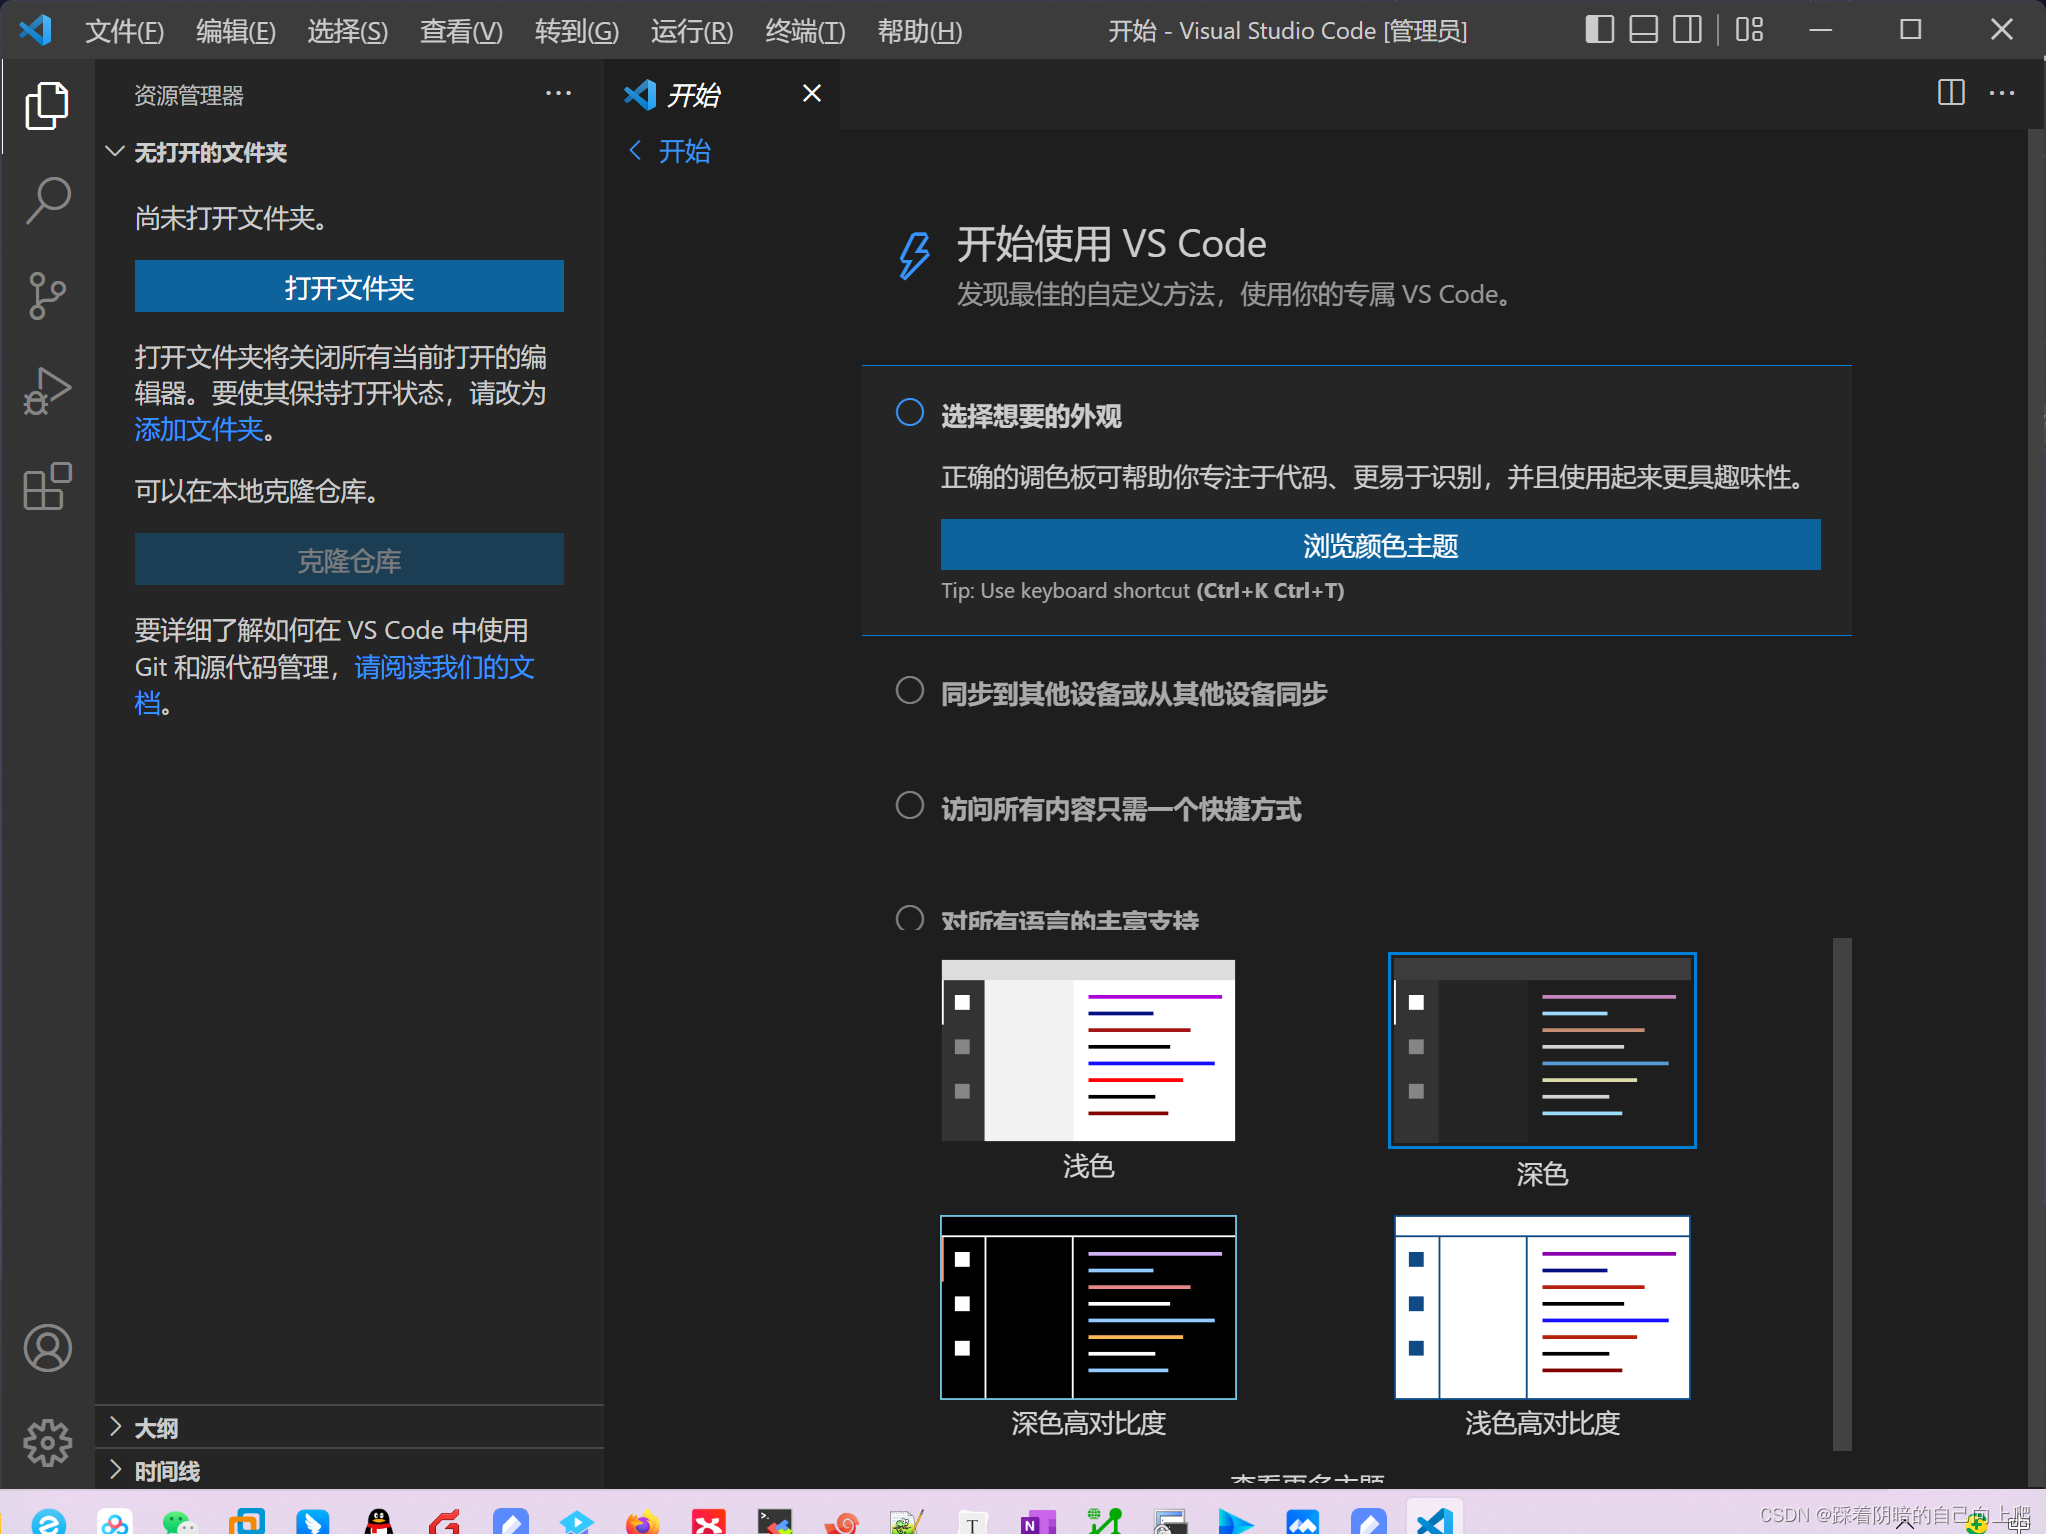Click the 打开文件夹 button
Image resolution: width=2046 pixels, height=1534 pixels.
349,287
